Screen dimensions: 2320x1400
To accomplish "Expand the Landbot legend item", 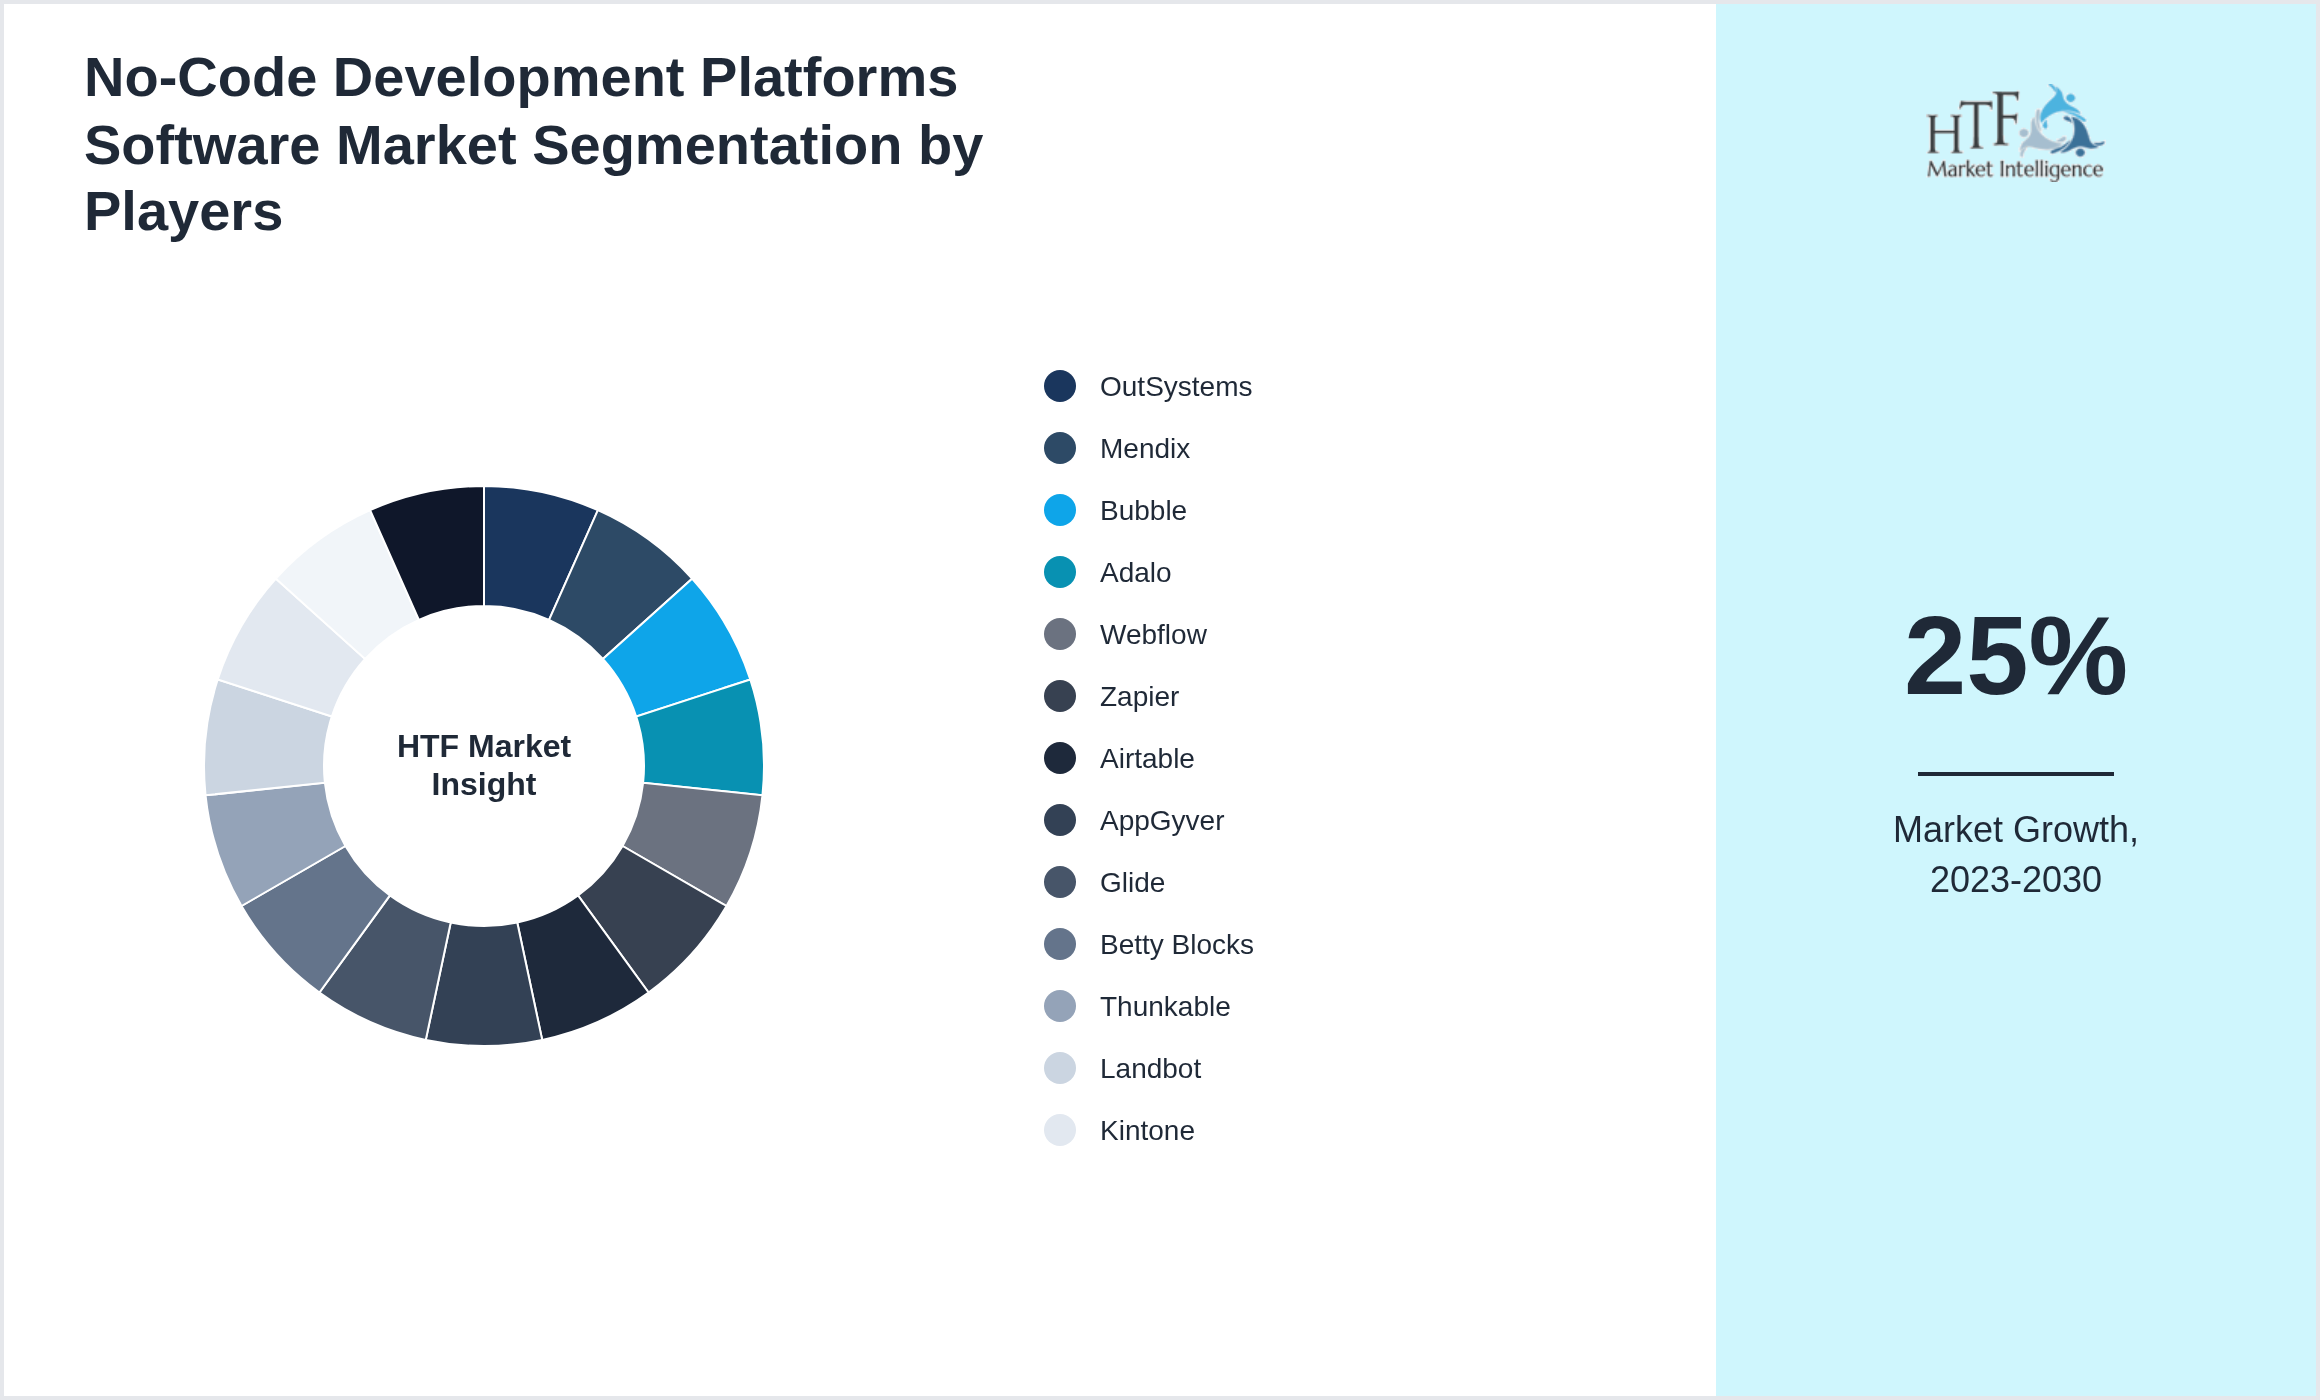I will pyautogui.click(x=1151, y=1069).
